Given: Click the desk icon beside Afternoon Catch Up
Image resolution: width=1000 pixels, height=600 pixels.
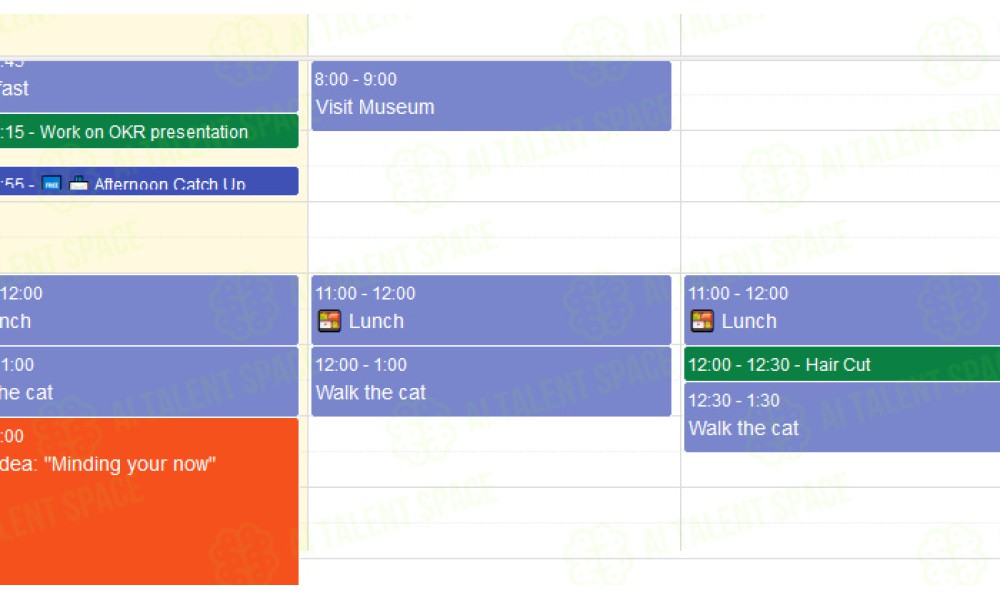Looking at the screenshot, I should (78, 184).
